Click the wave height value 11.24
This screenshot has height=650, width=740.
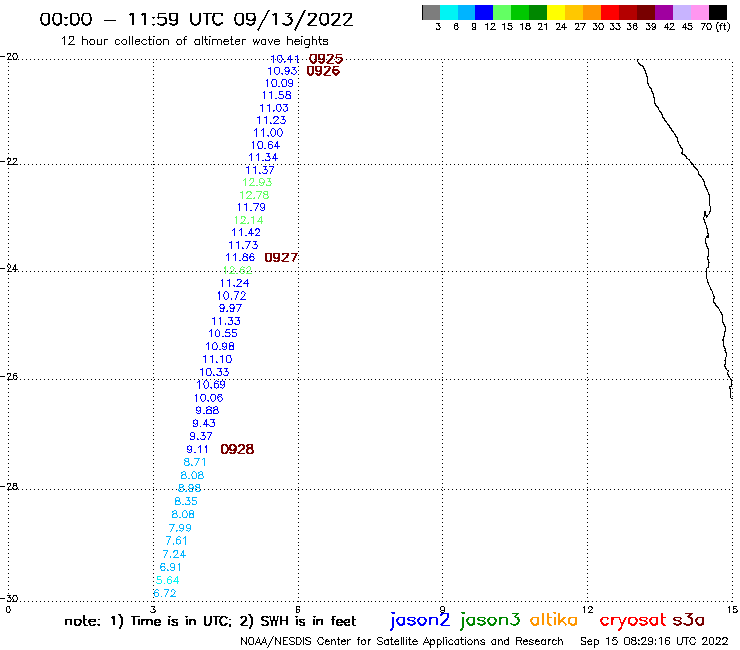235,283
